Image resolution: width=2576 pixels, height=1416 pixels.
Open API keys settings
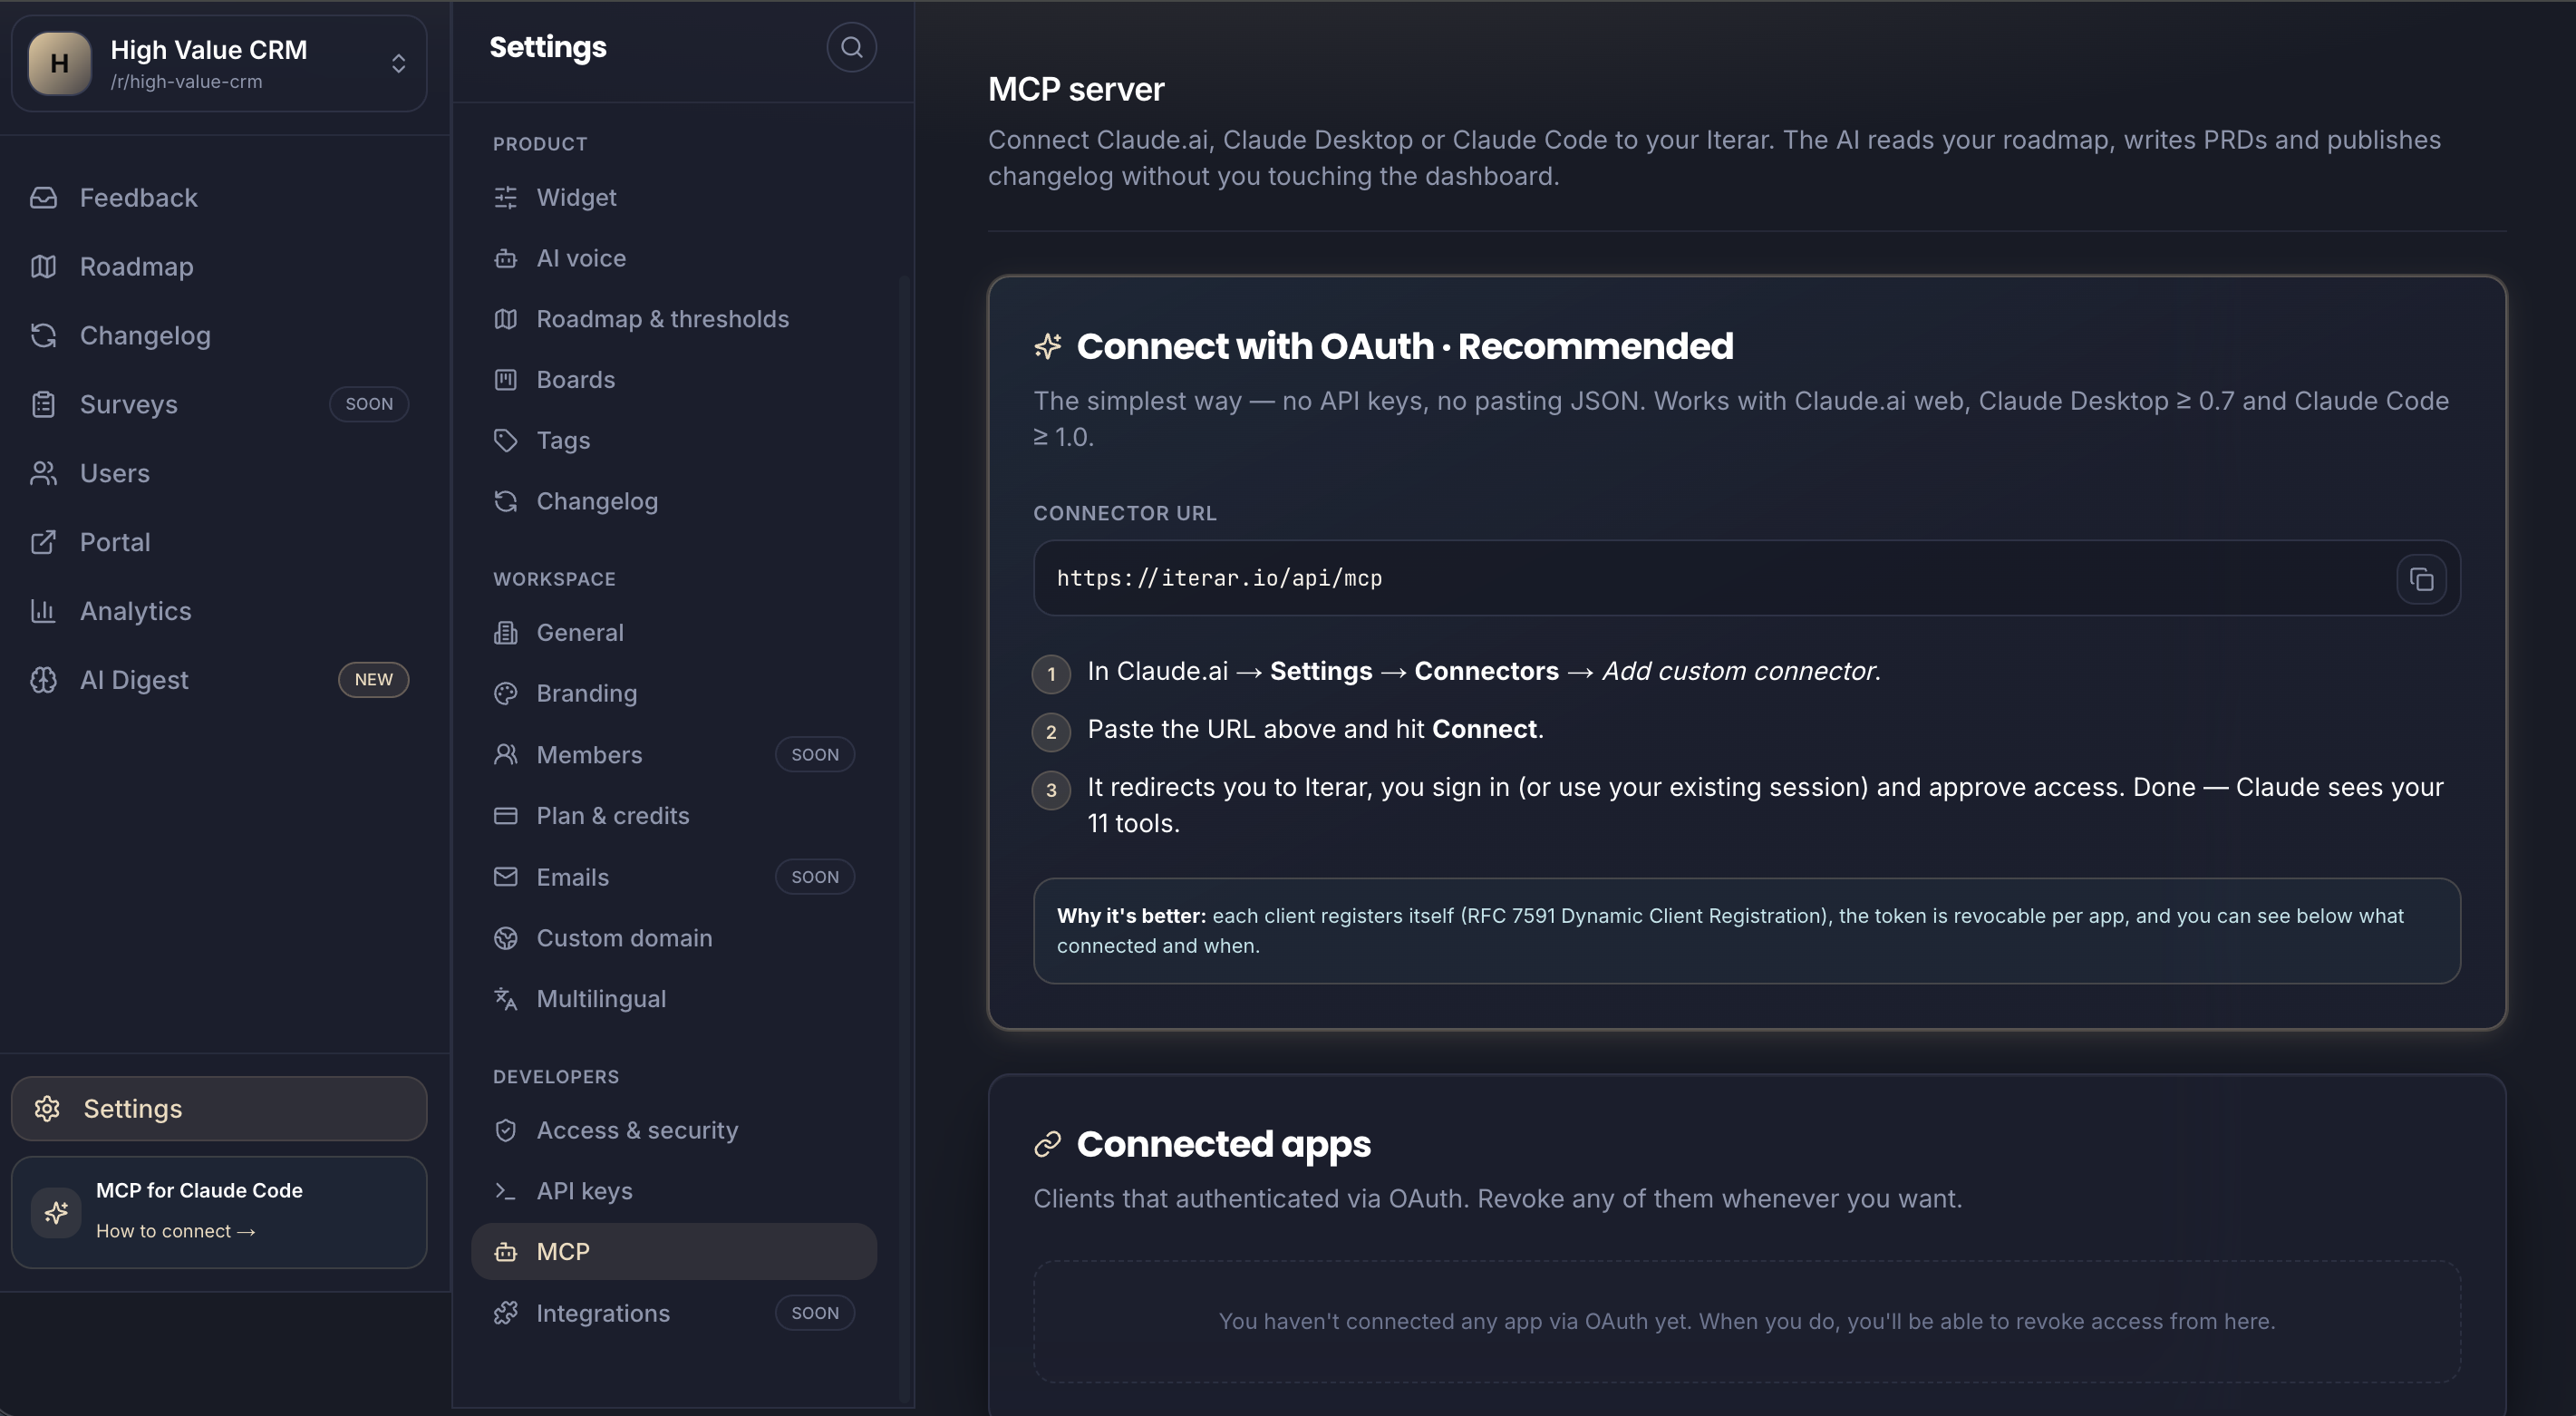(674, 1192)
